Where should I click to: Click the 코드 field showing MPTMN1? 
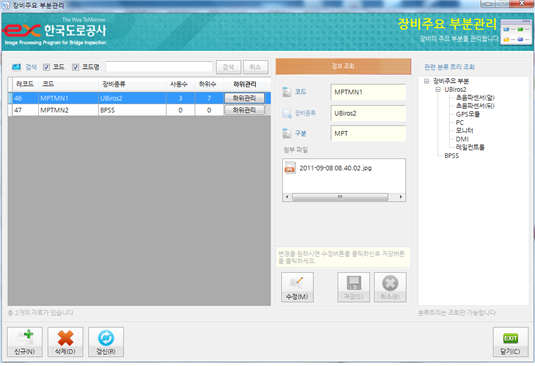pos(368,92)
